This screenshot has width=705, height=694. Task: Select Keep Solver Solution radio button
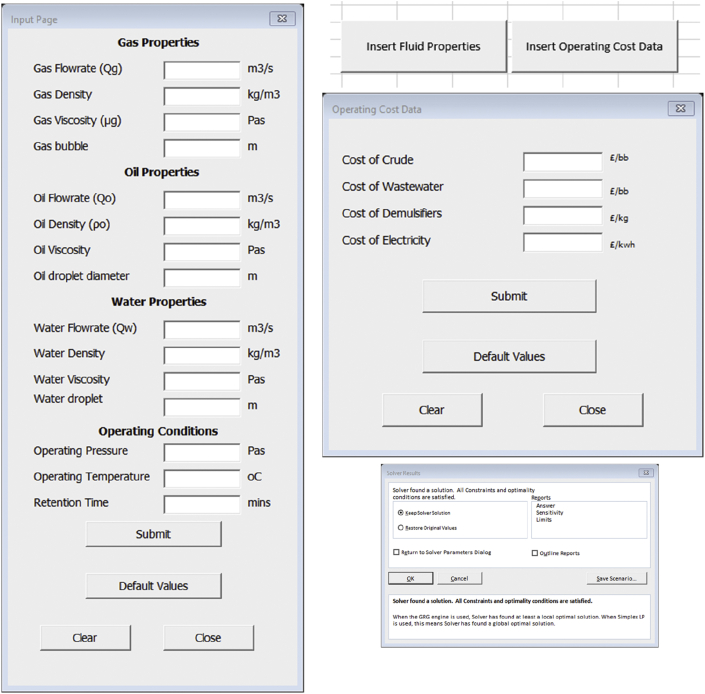(x=401, y=512)
